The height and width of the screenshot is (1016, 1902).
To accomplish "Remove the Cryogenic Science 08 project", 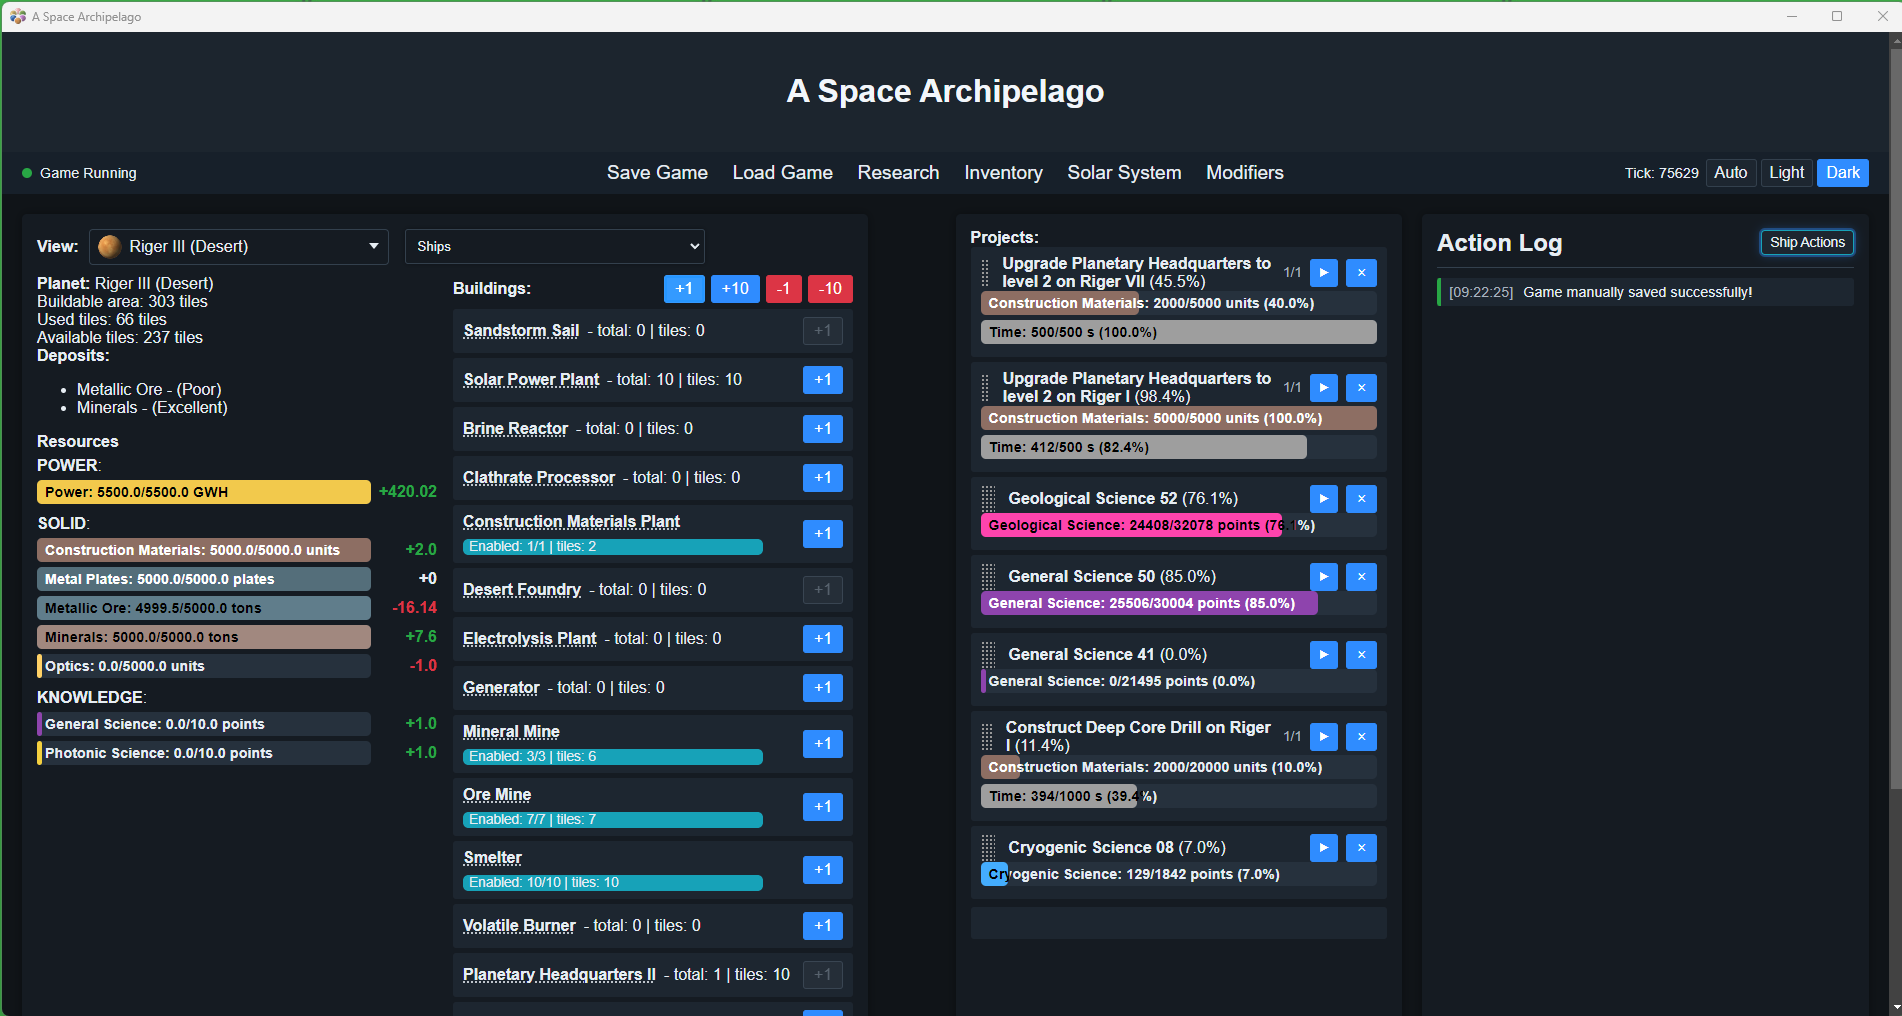I will pos(1361,848).
